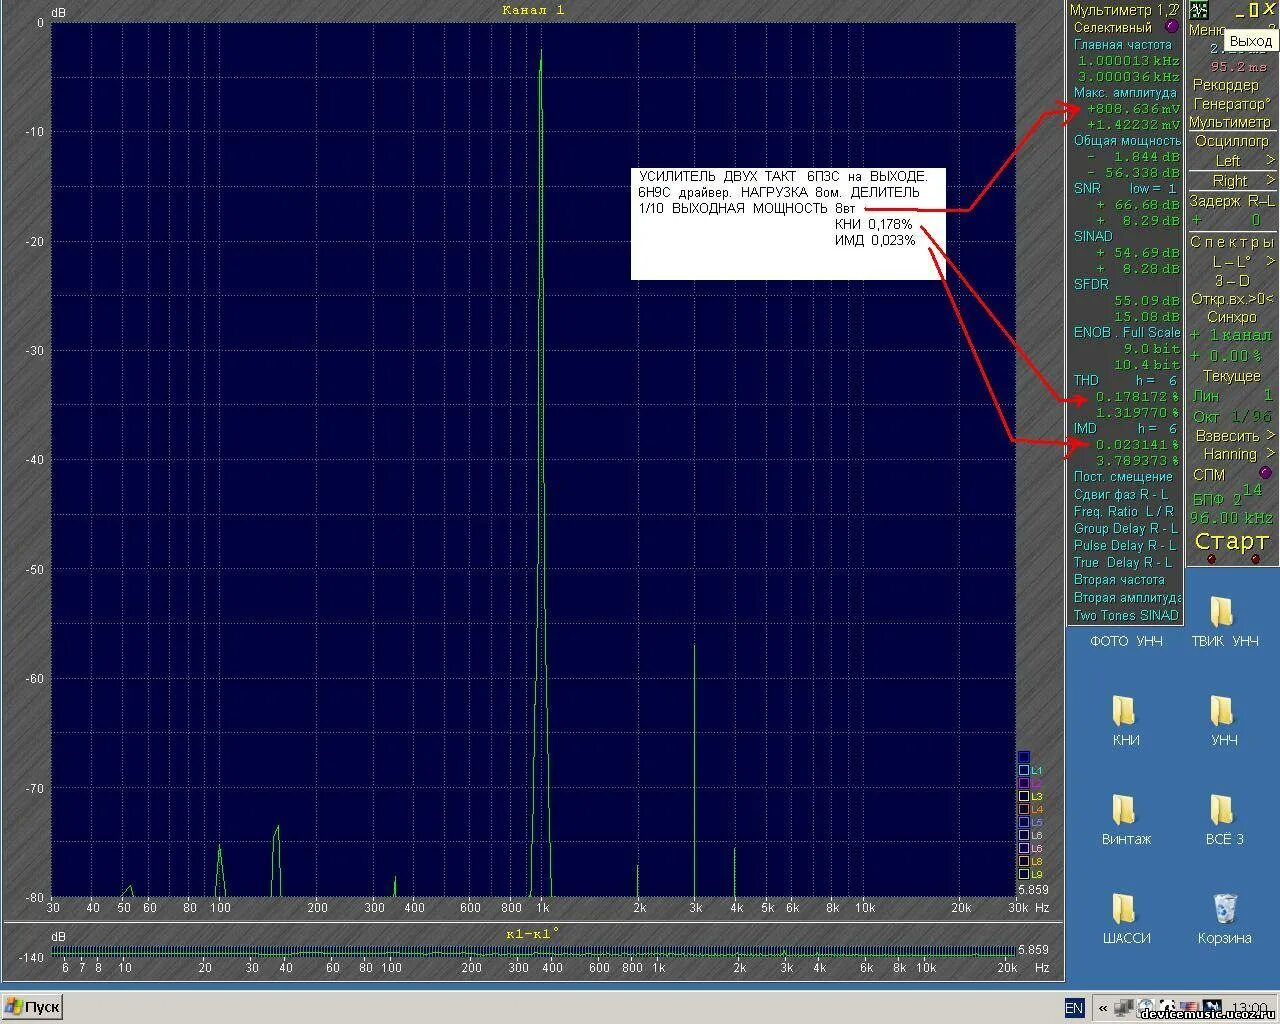Click the analyzer application icon in the title bar
The height and width of the screenshot is (1024, 1280).
coord(1198,9)
